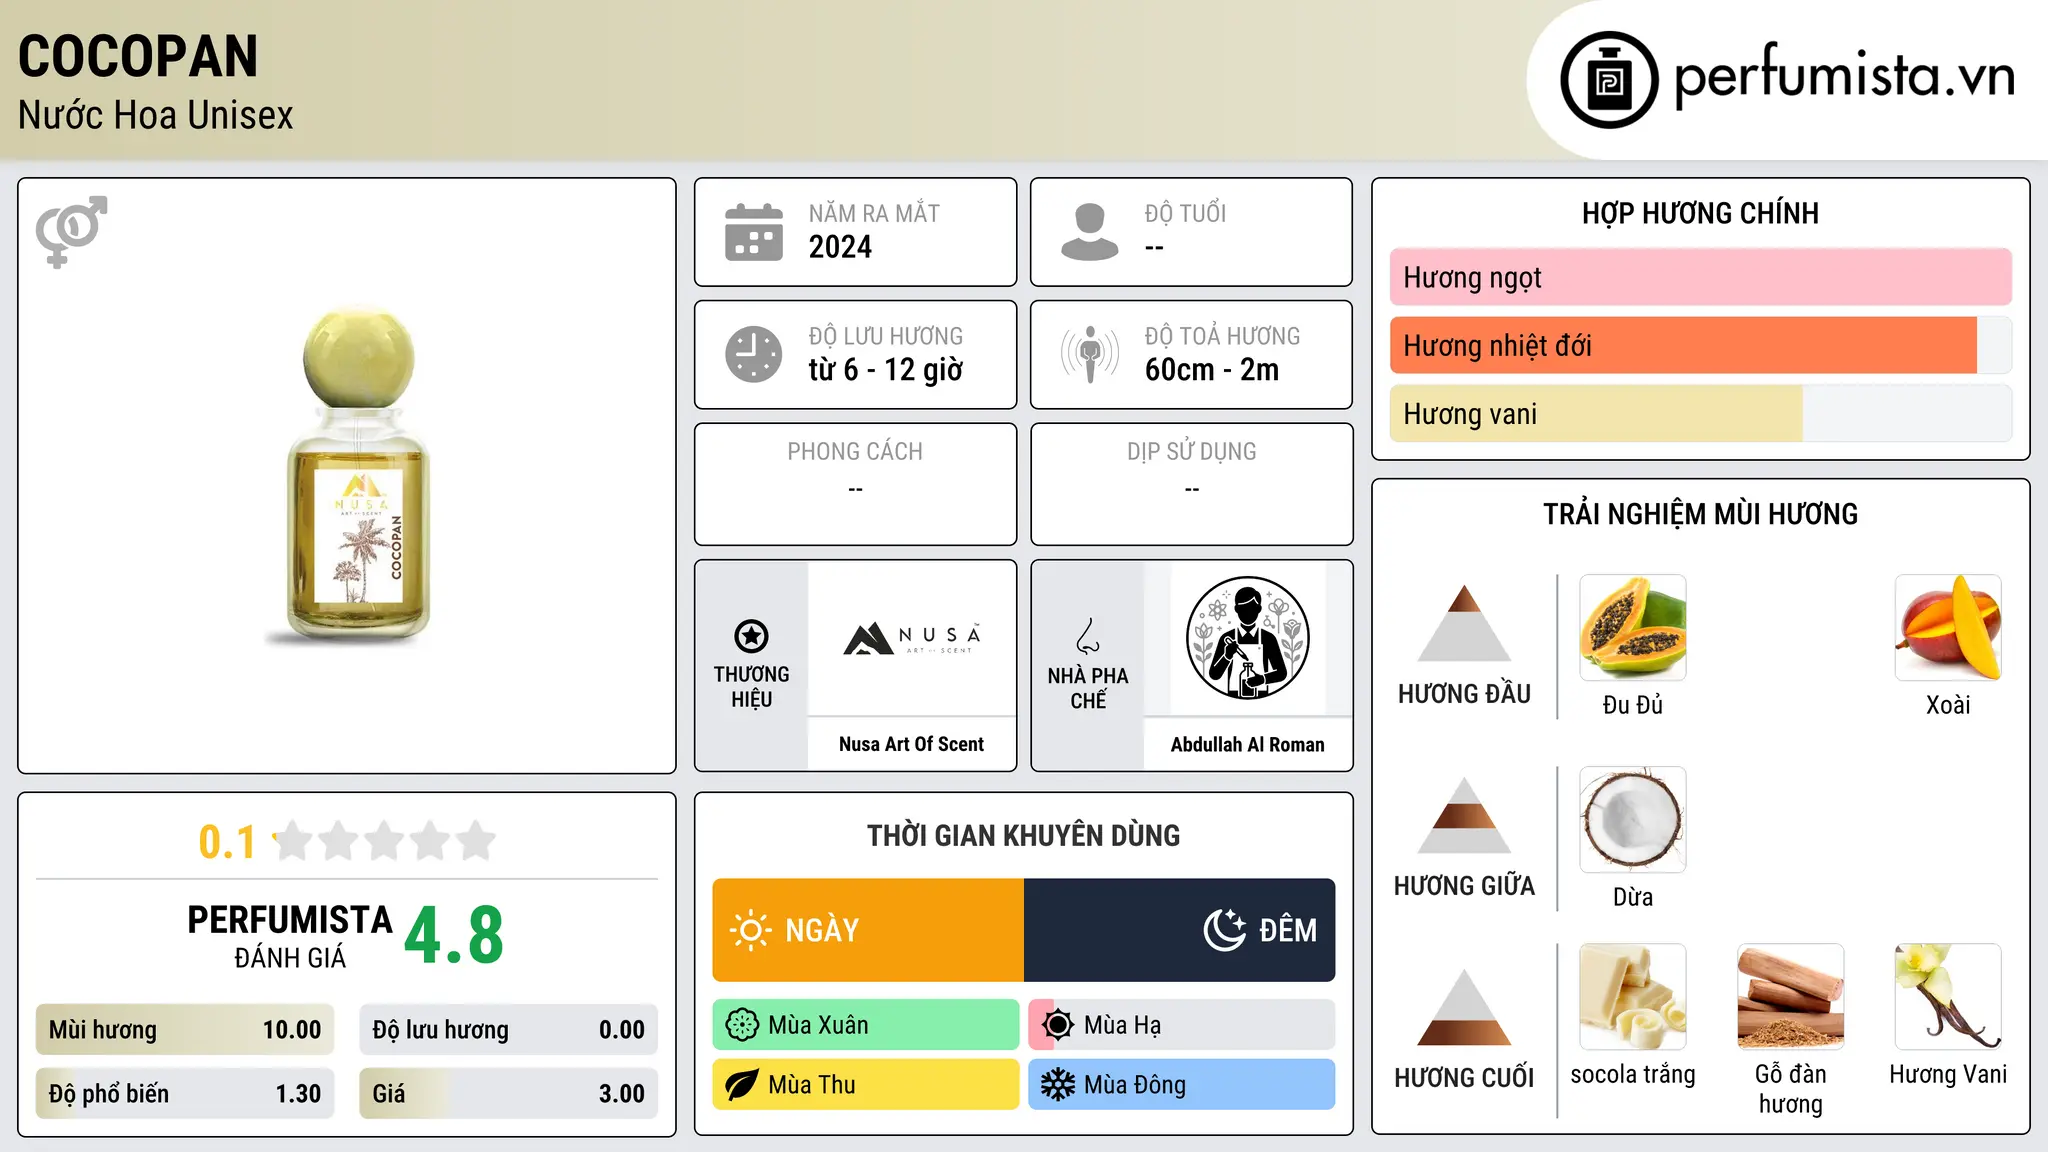Click the Thời gian khuyên dùng heading

click(x=1024, y=835)
